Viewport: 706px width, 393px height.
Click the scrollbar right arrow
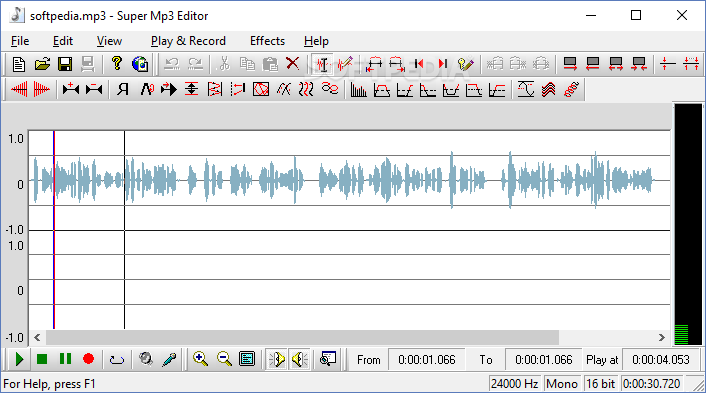661,337
